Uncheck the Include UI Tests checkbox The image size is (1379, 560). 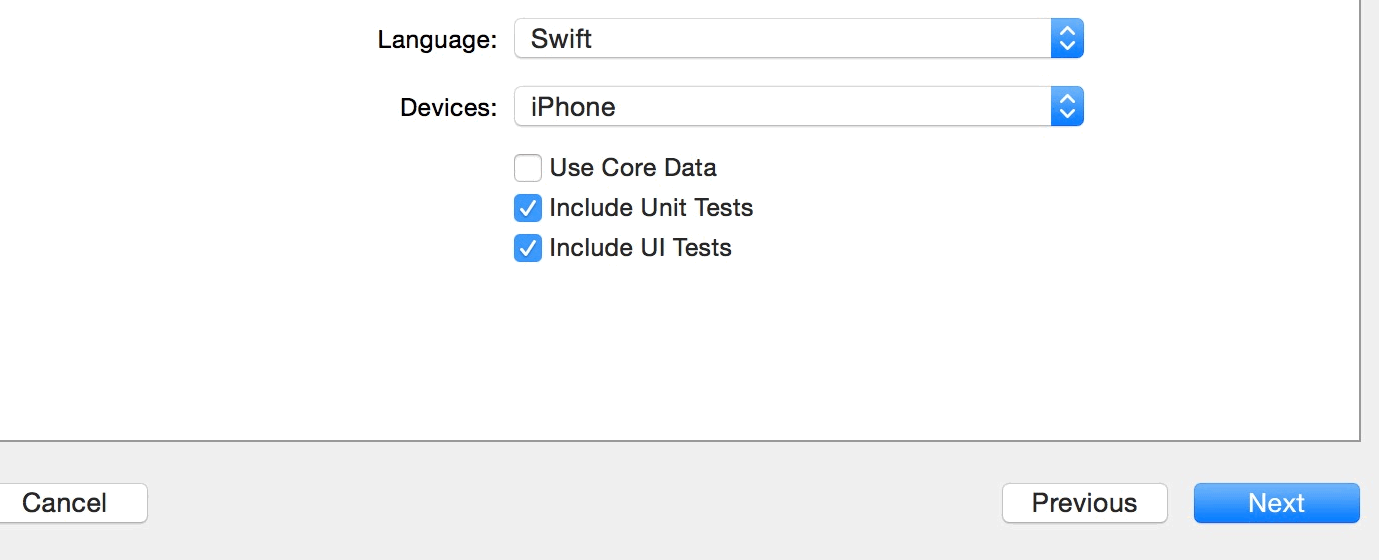[x=528, y=248]
